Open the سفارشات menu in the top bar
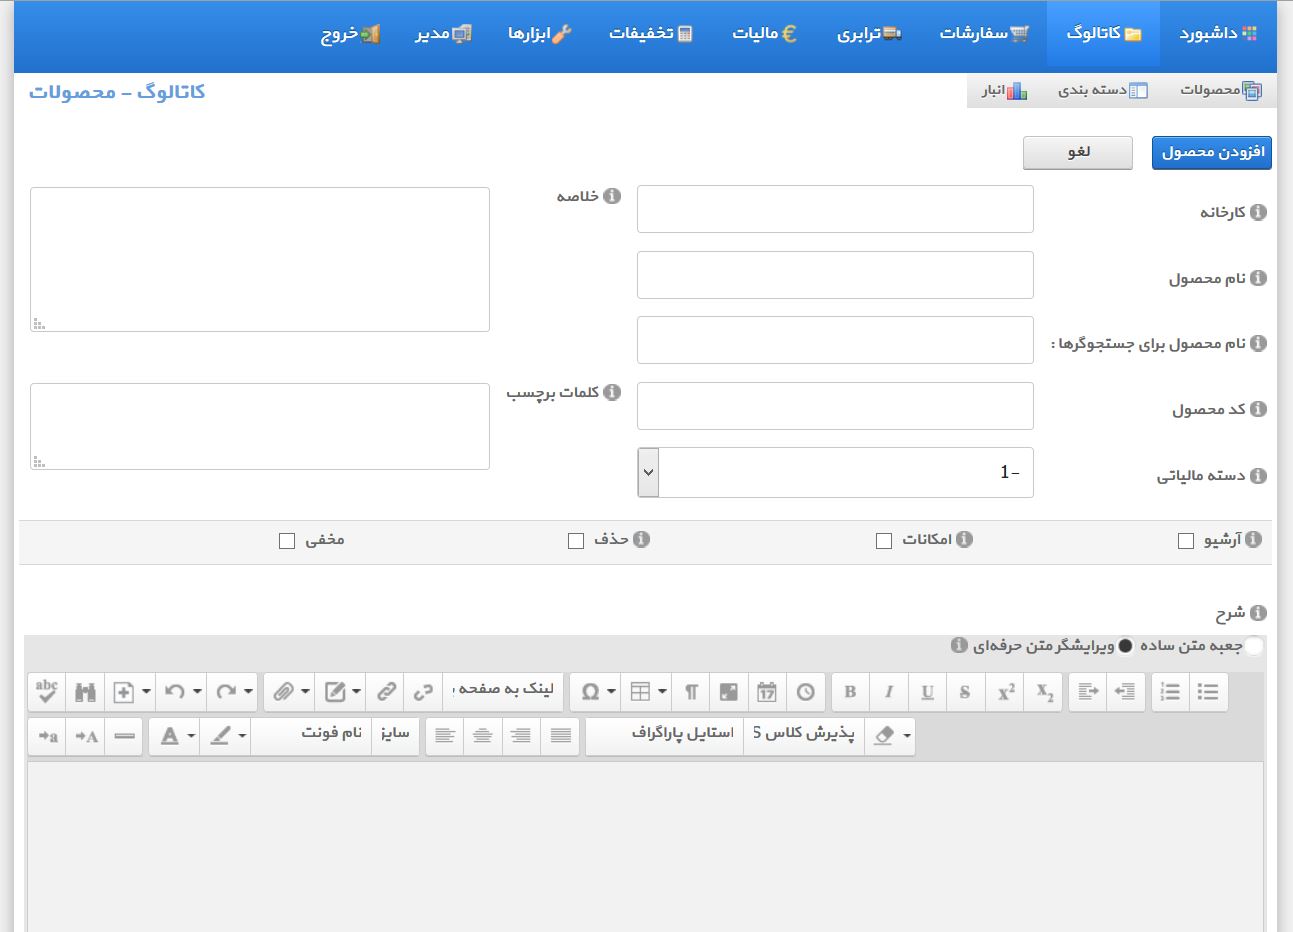 984,33
